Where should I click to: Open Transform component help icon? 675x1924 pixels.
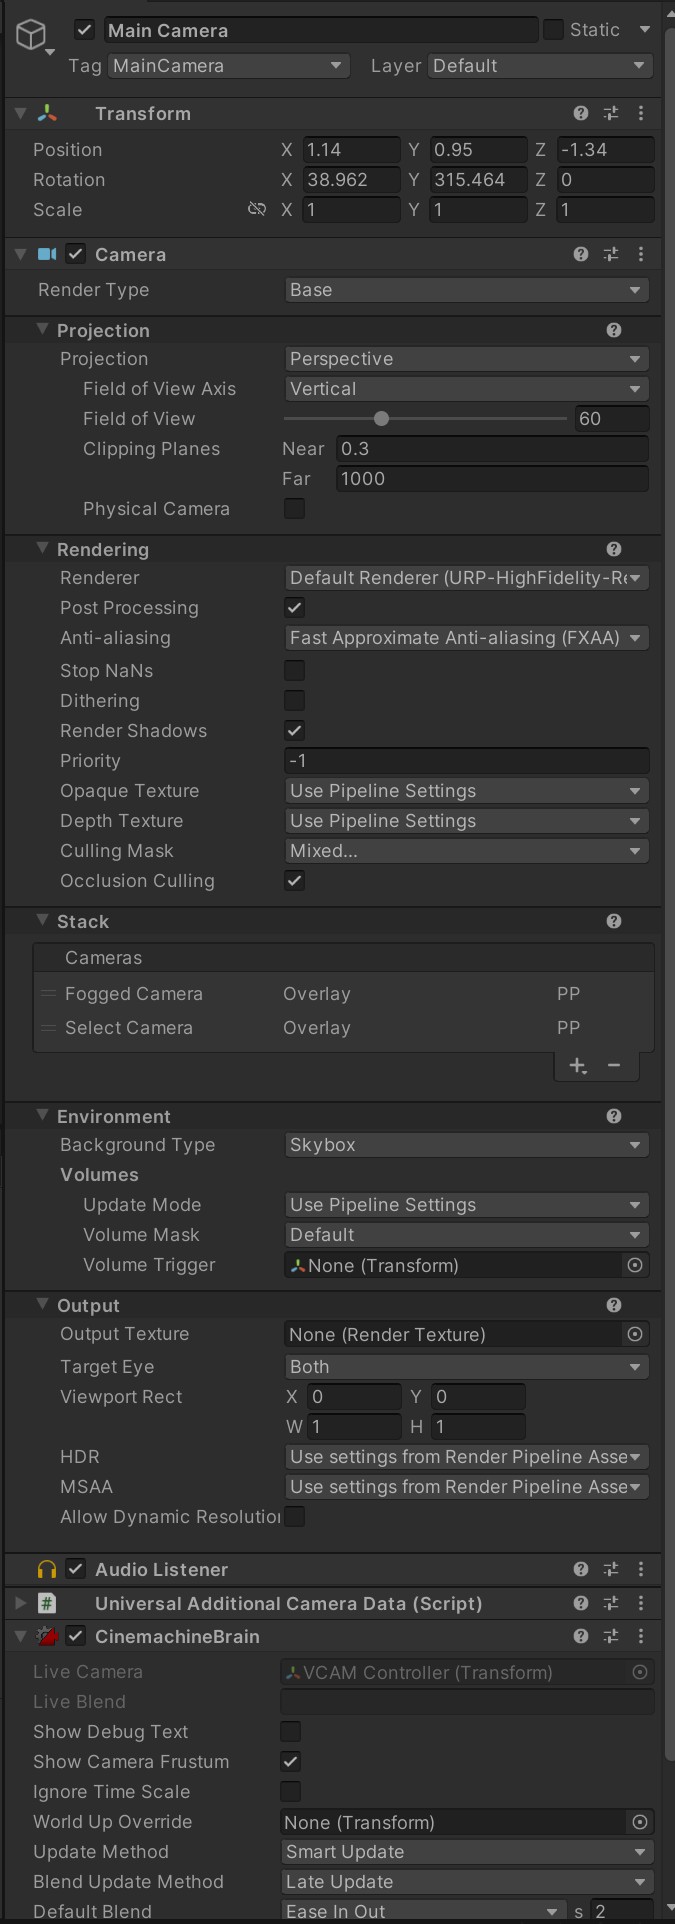point(581,114)
